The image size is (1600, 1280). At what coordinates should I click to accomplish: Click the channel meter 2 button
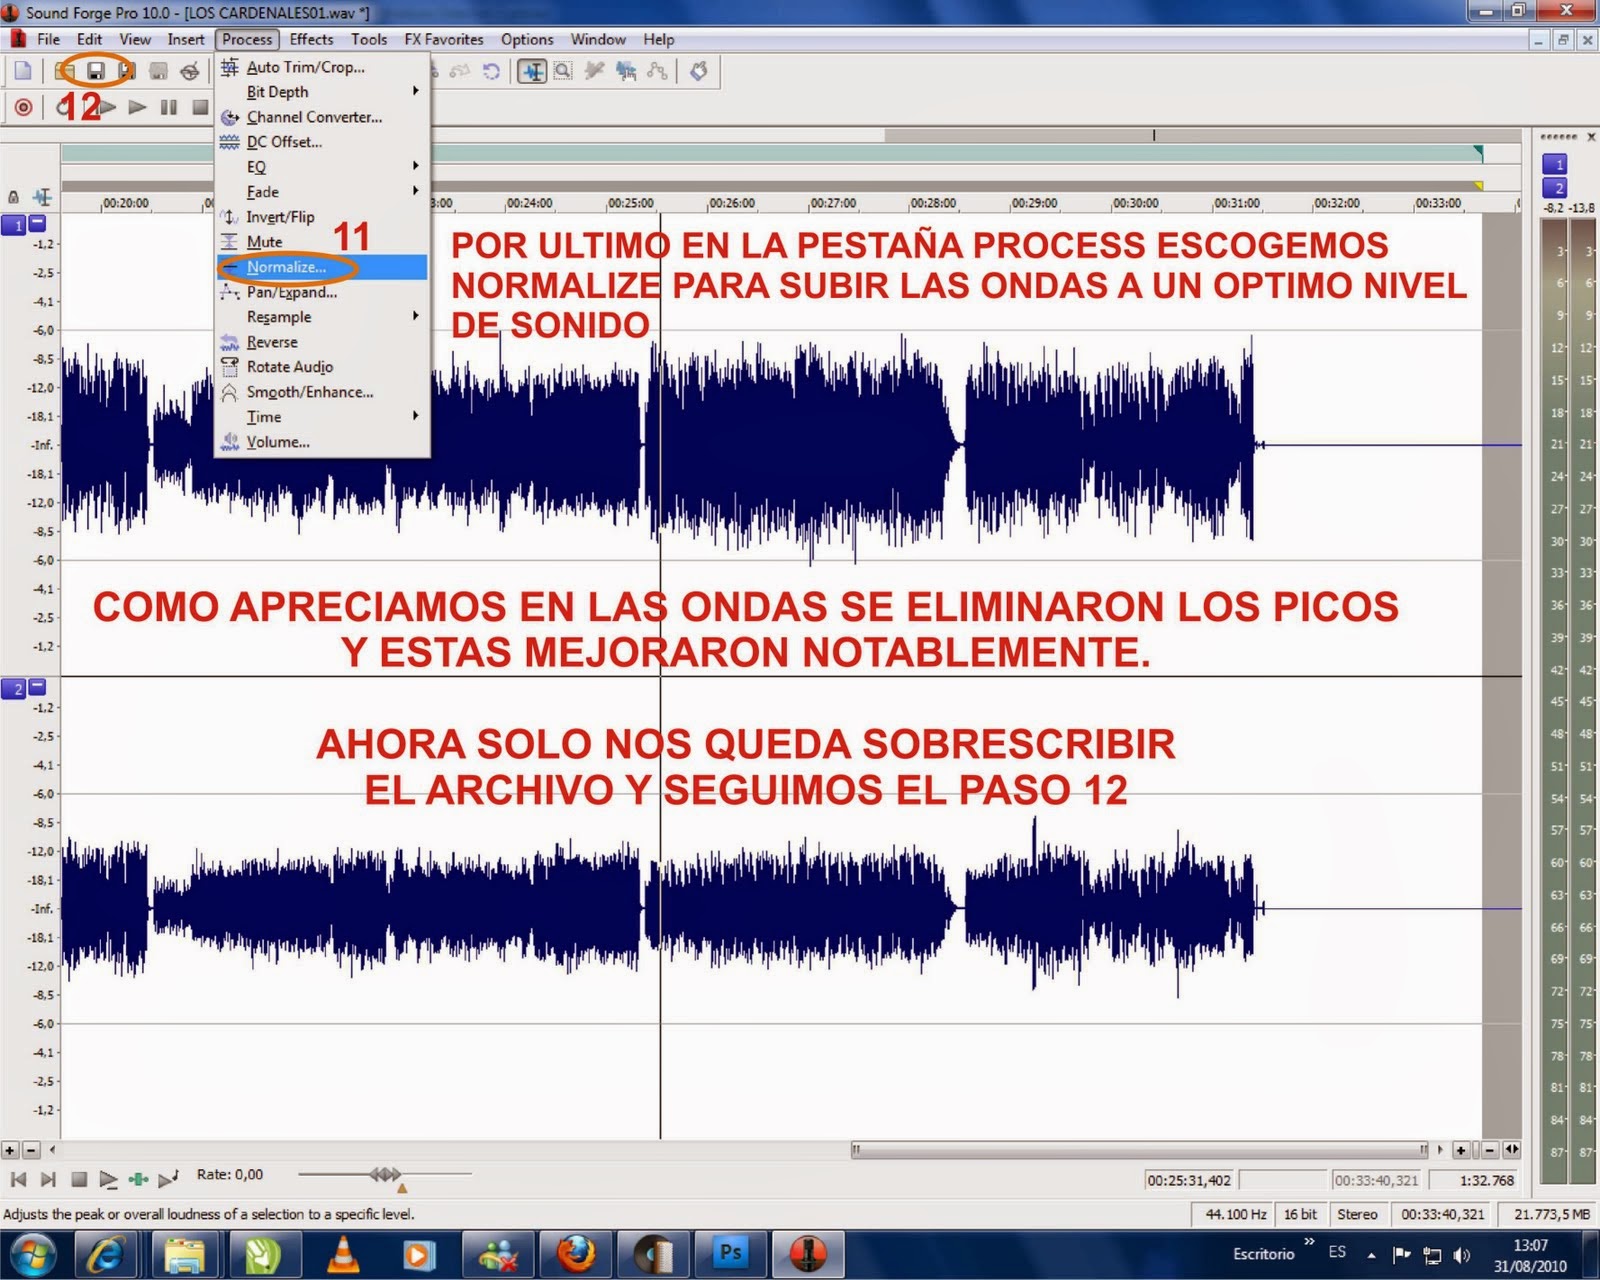(x=1554, y=187)
